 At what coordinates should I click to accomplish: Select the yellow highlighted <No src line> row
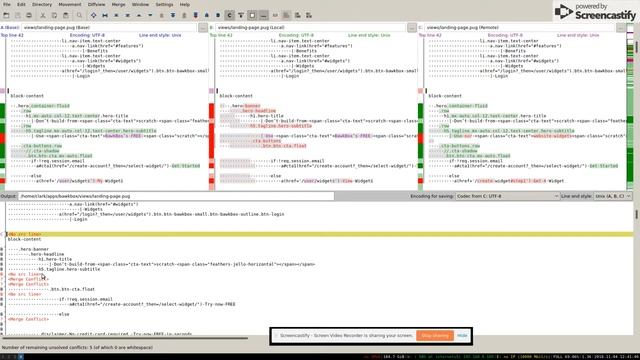point(320,234)
